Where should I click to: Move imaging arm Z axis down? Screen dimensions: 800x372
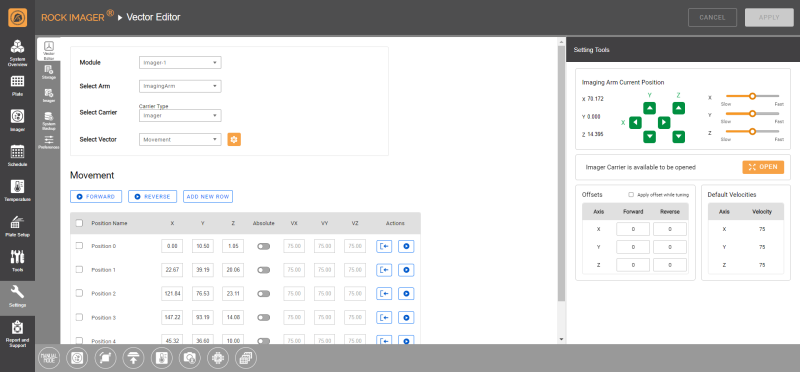click(x=678, y=137)
